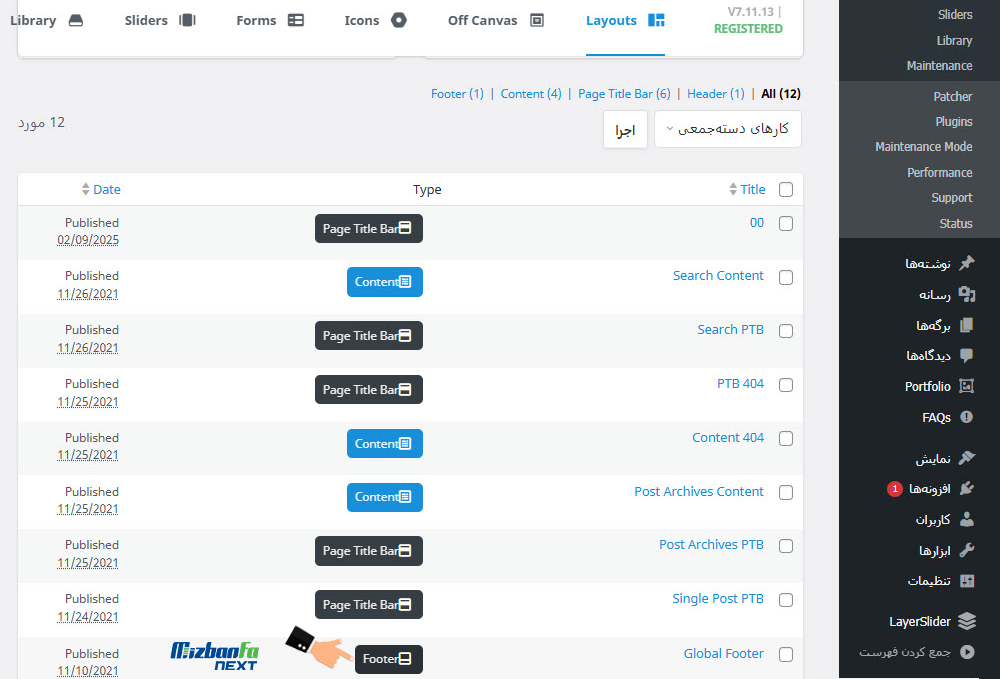Check the Single Post PTB checkbox
1000x679 pixels.
point(786,600)
